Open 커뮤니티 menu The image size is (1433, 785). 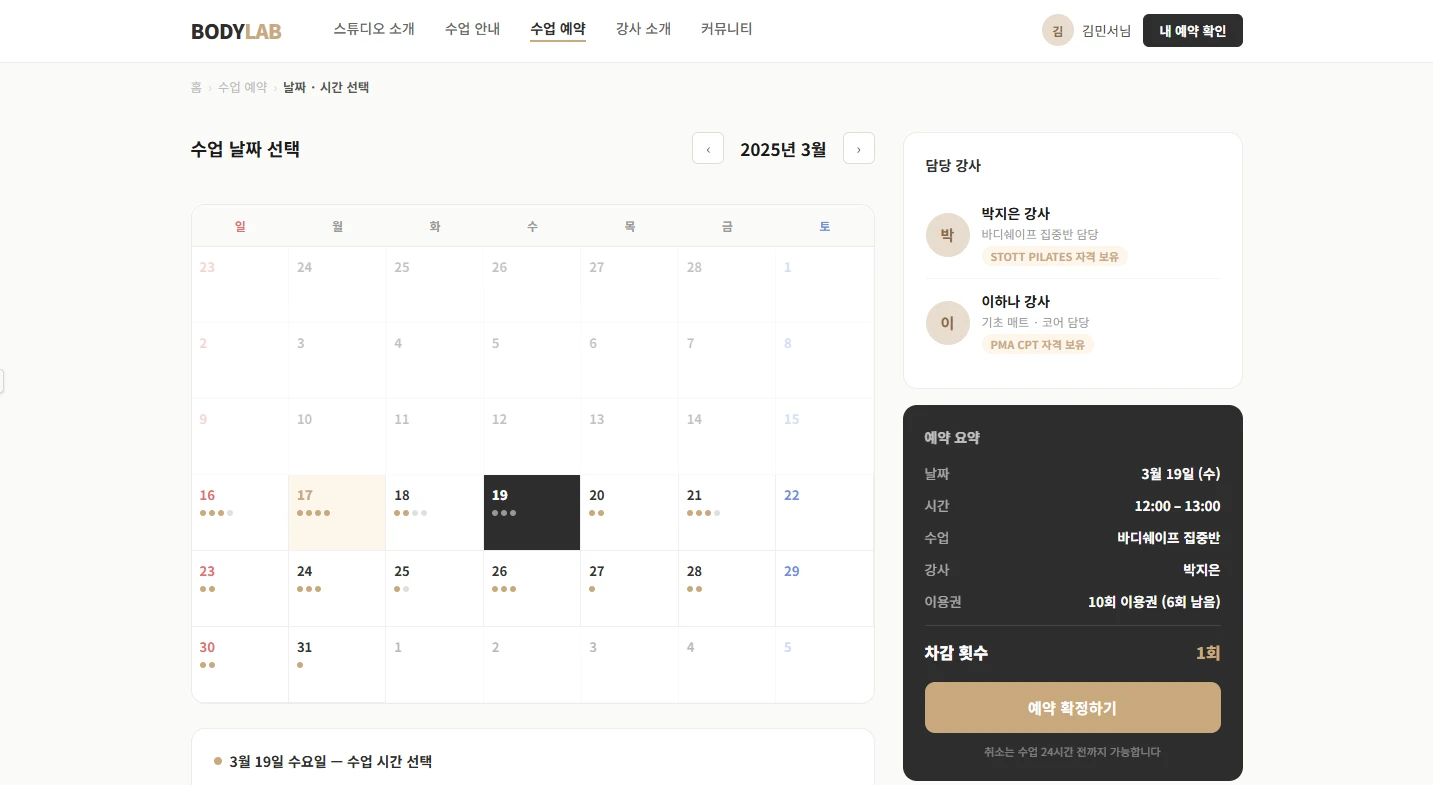pyautogui.click(x=727, y=29)
